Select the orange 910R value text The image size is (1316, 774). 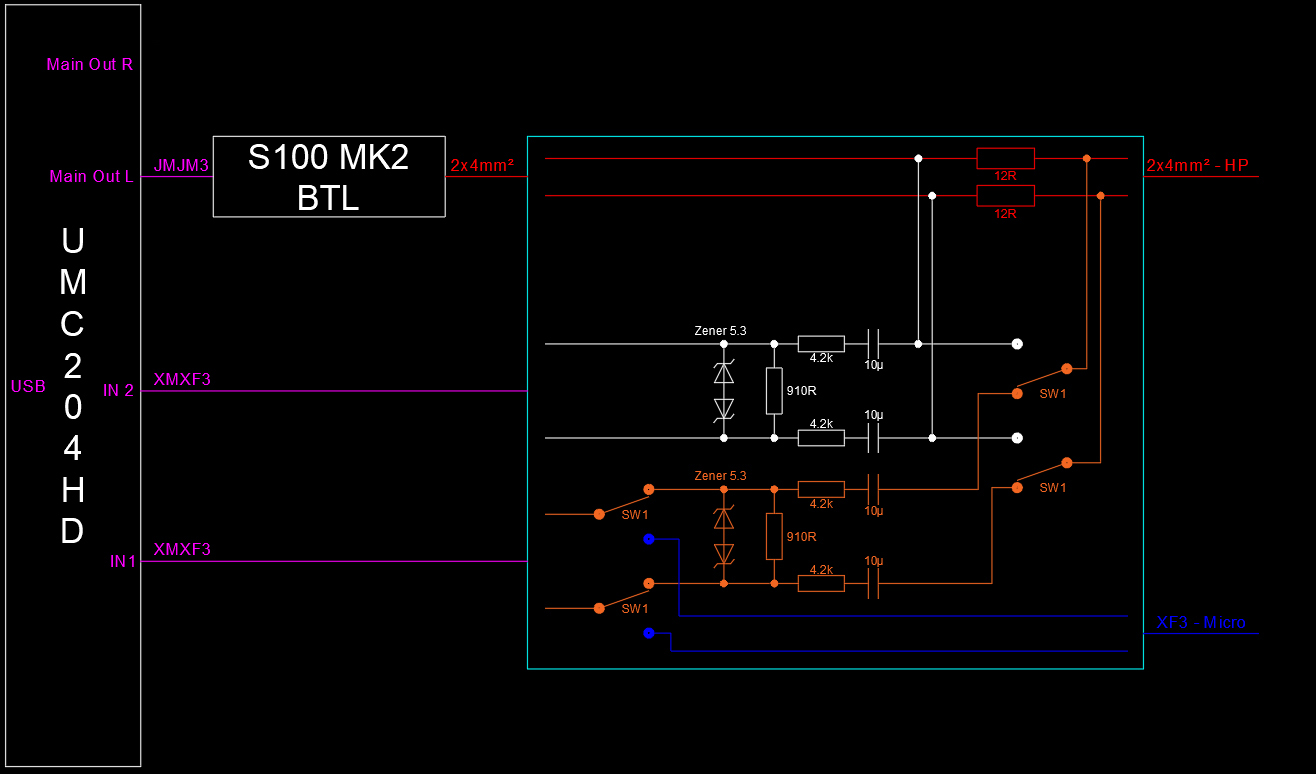(x=801, y=537)
